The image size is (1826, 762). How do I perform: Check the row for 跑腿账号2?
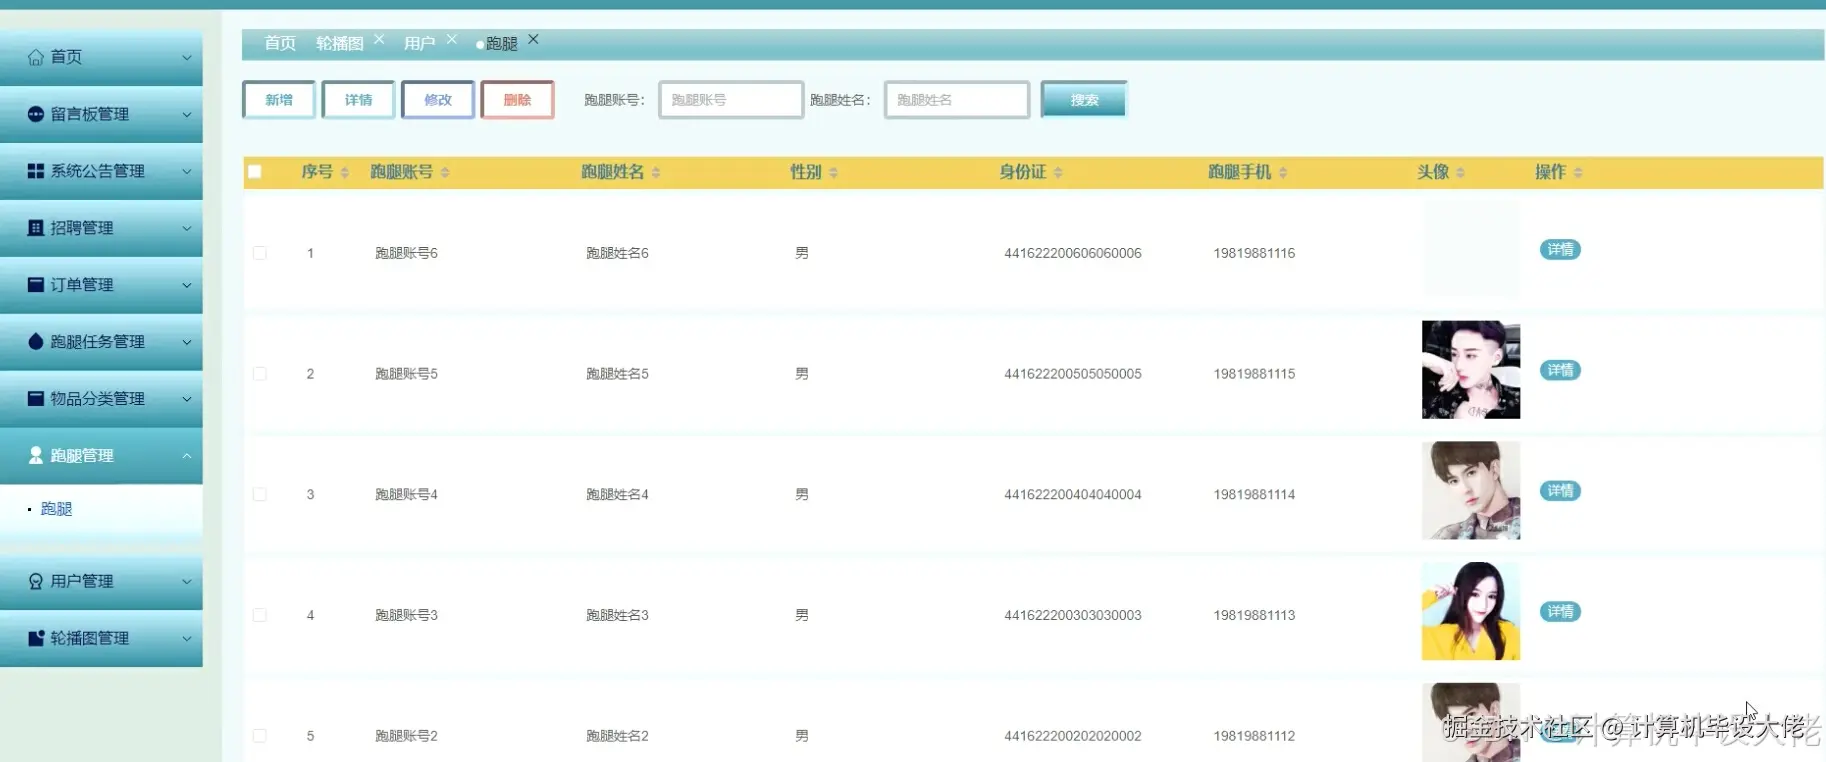260,736
